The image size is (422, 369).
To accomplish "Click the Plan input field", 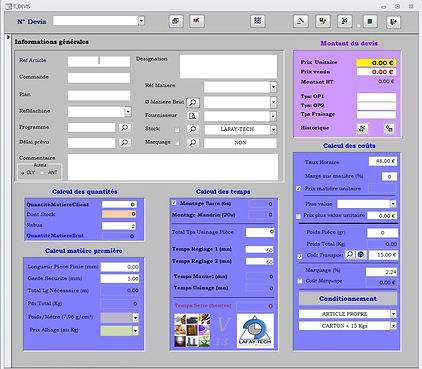I will [x=99, y=95].
